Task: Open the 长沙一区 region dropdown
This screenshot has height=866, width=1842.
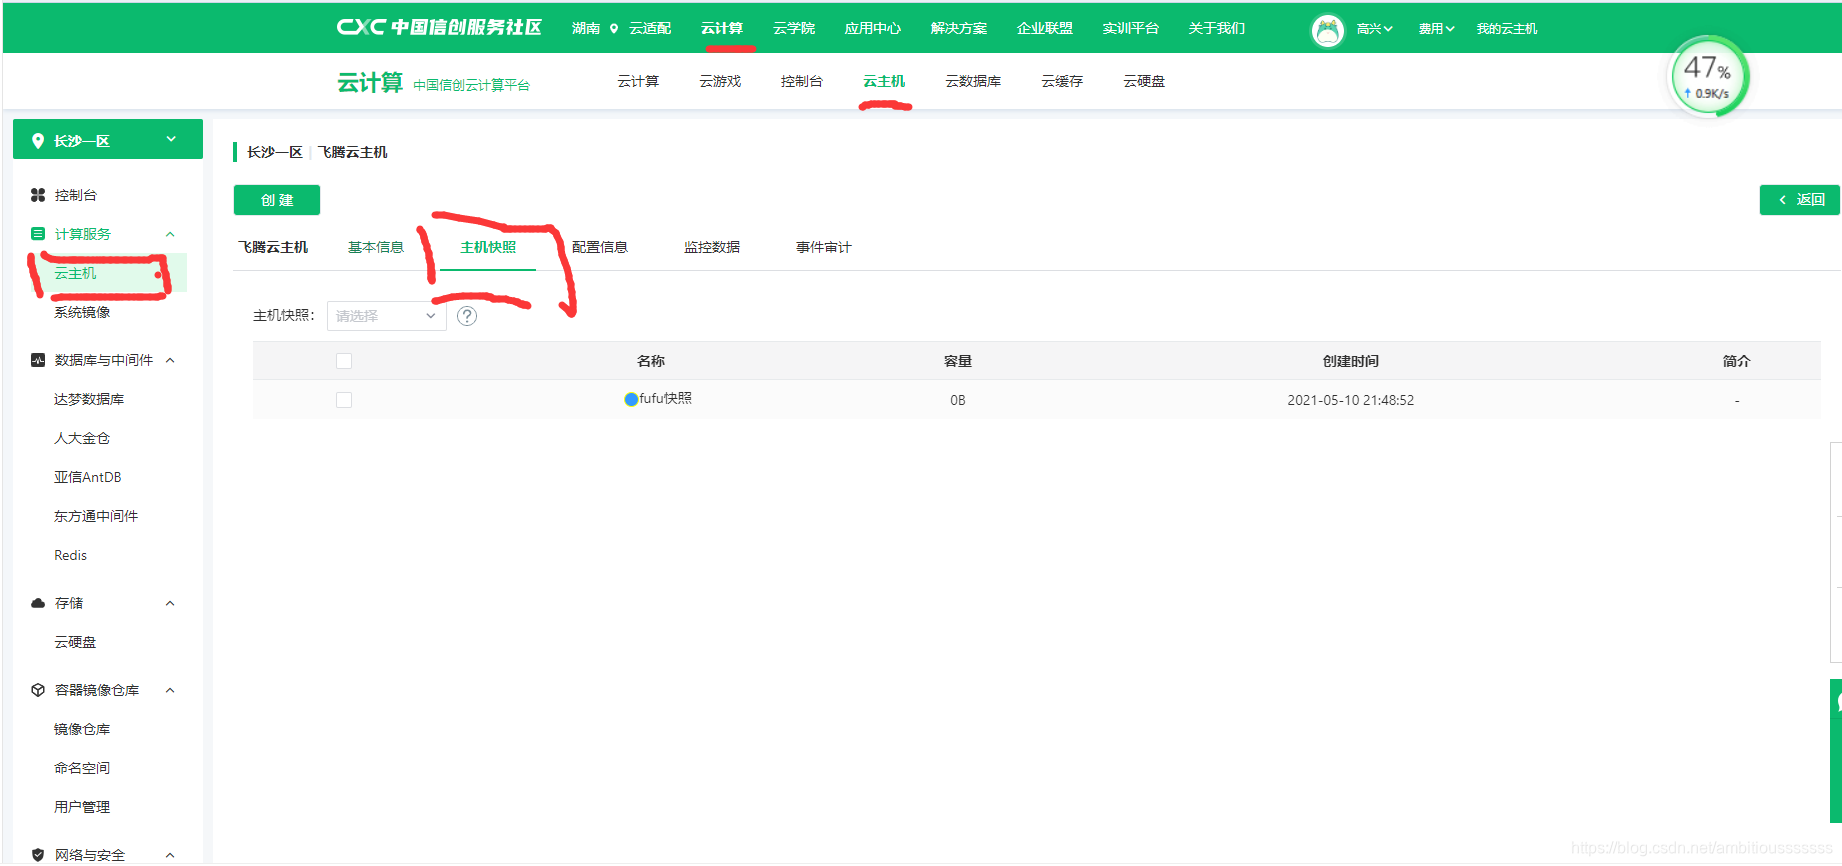Action: click(x=108, y=140)
